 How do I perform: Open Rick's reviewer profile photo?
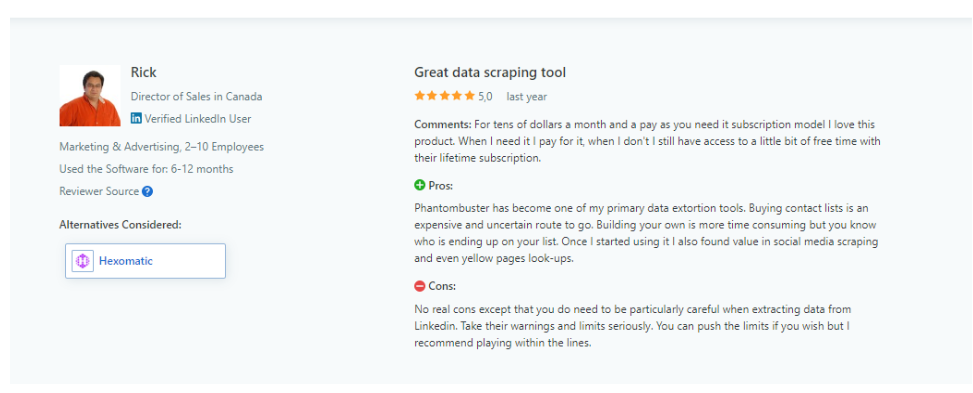pos(90,96)
